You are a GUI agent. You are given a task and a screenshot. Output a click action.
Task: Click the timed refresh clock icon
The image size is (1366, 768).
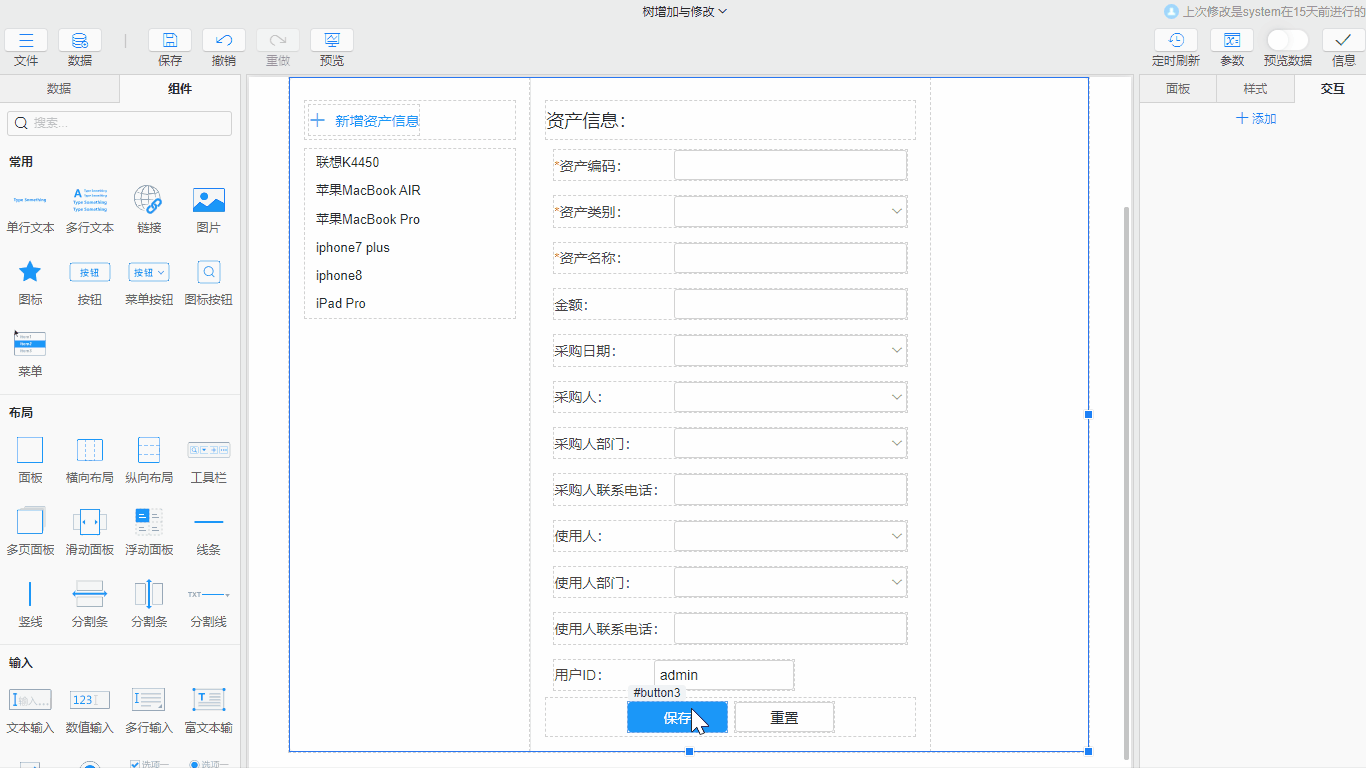point(1176,41)
